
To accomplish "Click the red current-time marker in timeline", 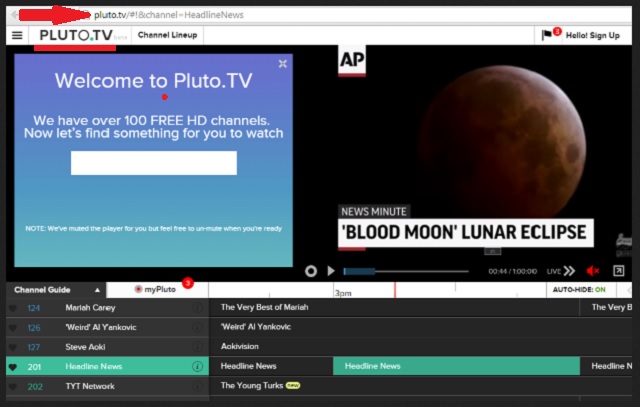I will pyautogui.click(x=395, y=290).
